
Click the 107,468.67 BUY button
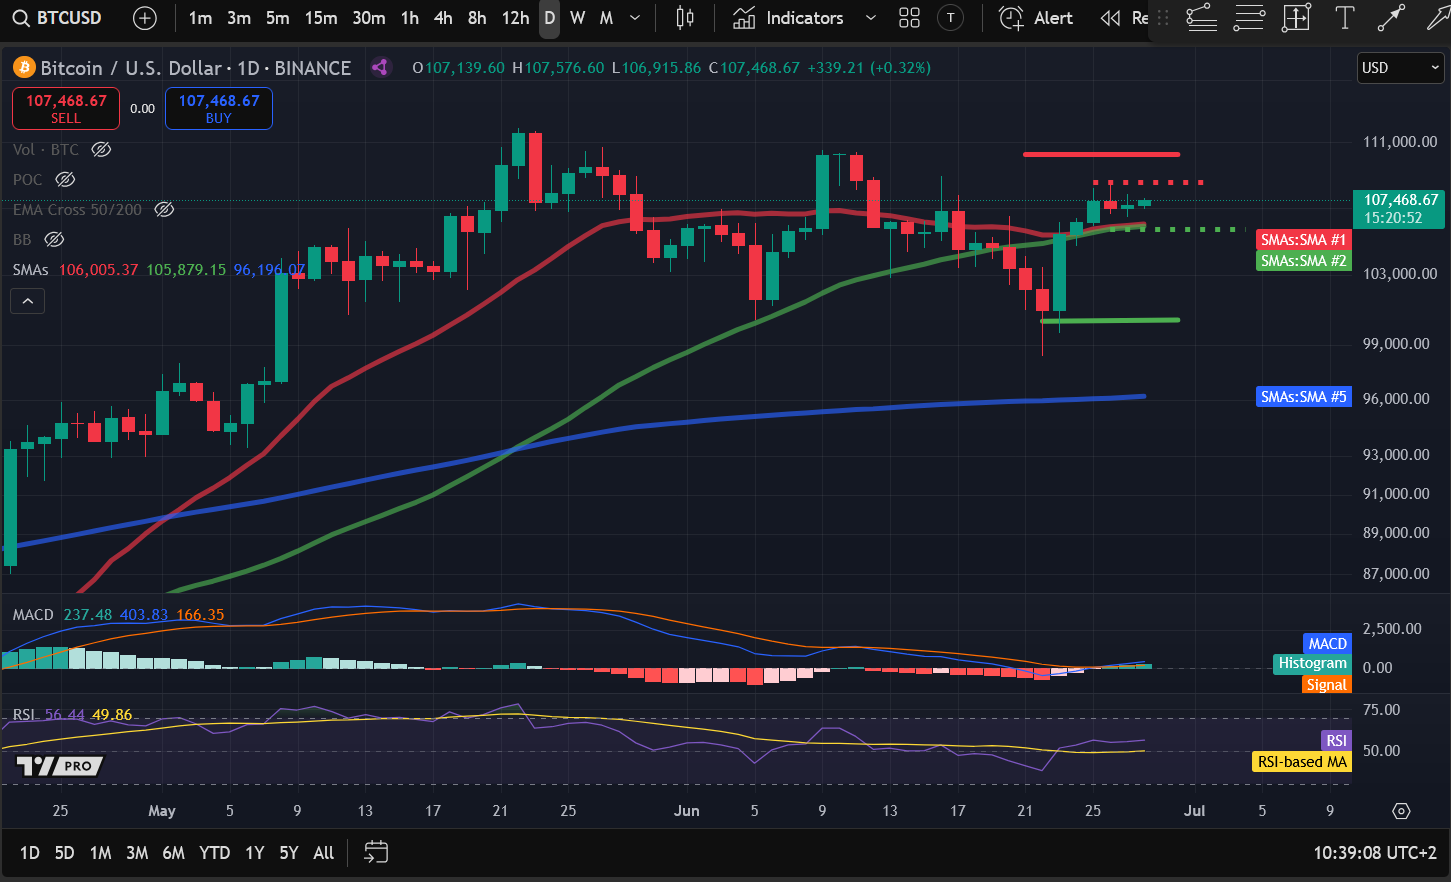(x=219, y=108)
